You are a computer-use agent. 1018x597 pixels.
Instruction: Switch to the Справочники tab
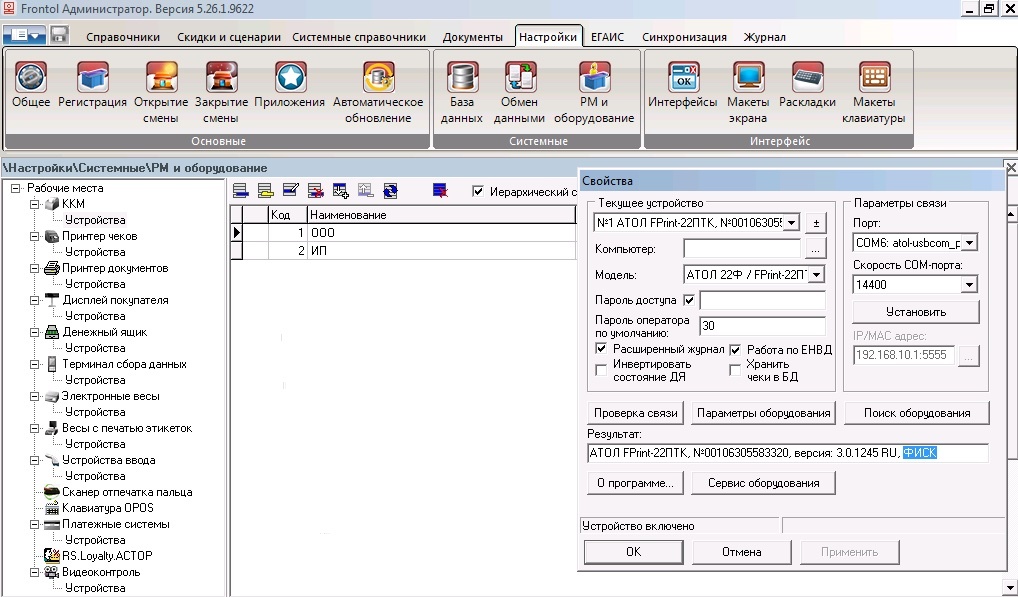(x=123, y=37)
